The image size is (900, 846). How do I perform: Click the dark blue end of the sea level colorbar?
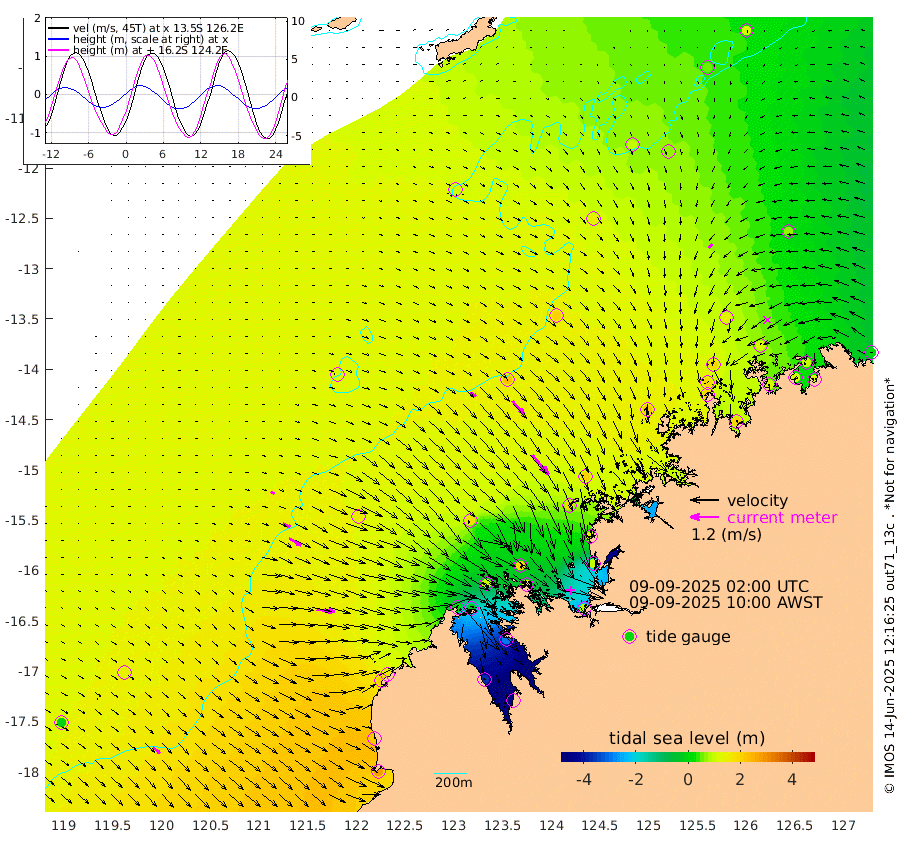[567, 756]
